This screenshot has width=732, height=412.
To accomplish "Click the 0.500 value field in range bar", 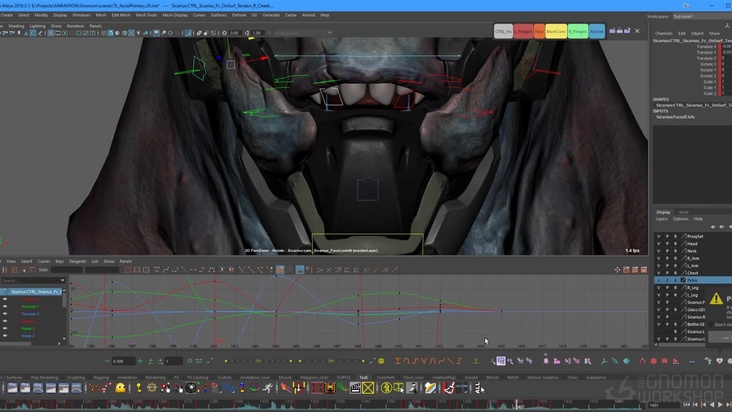I will point(124,361).
